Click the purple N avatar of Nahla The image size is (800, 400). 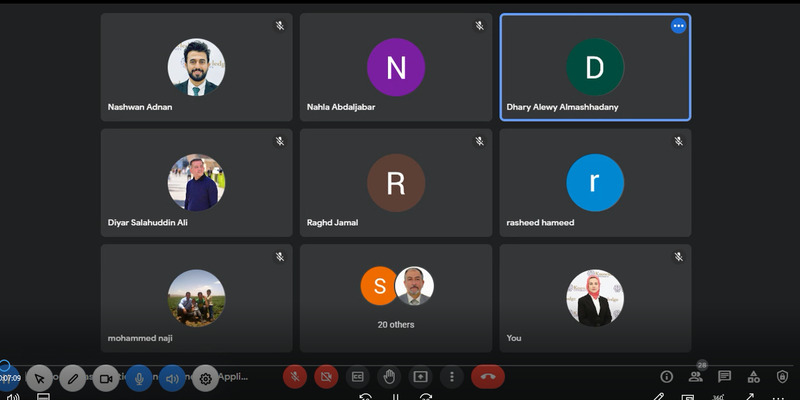tap(396, 67)
